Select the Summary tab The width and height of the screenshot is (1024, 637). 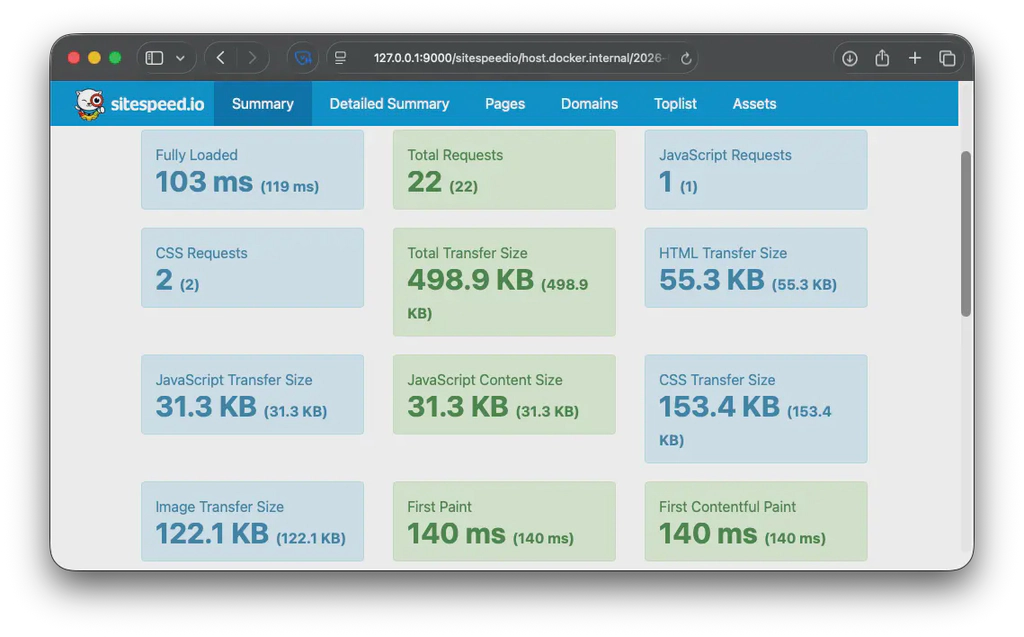pos(262,104)
